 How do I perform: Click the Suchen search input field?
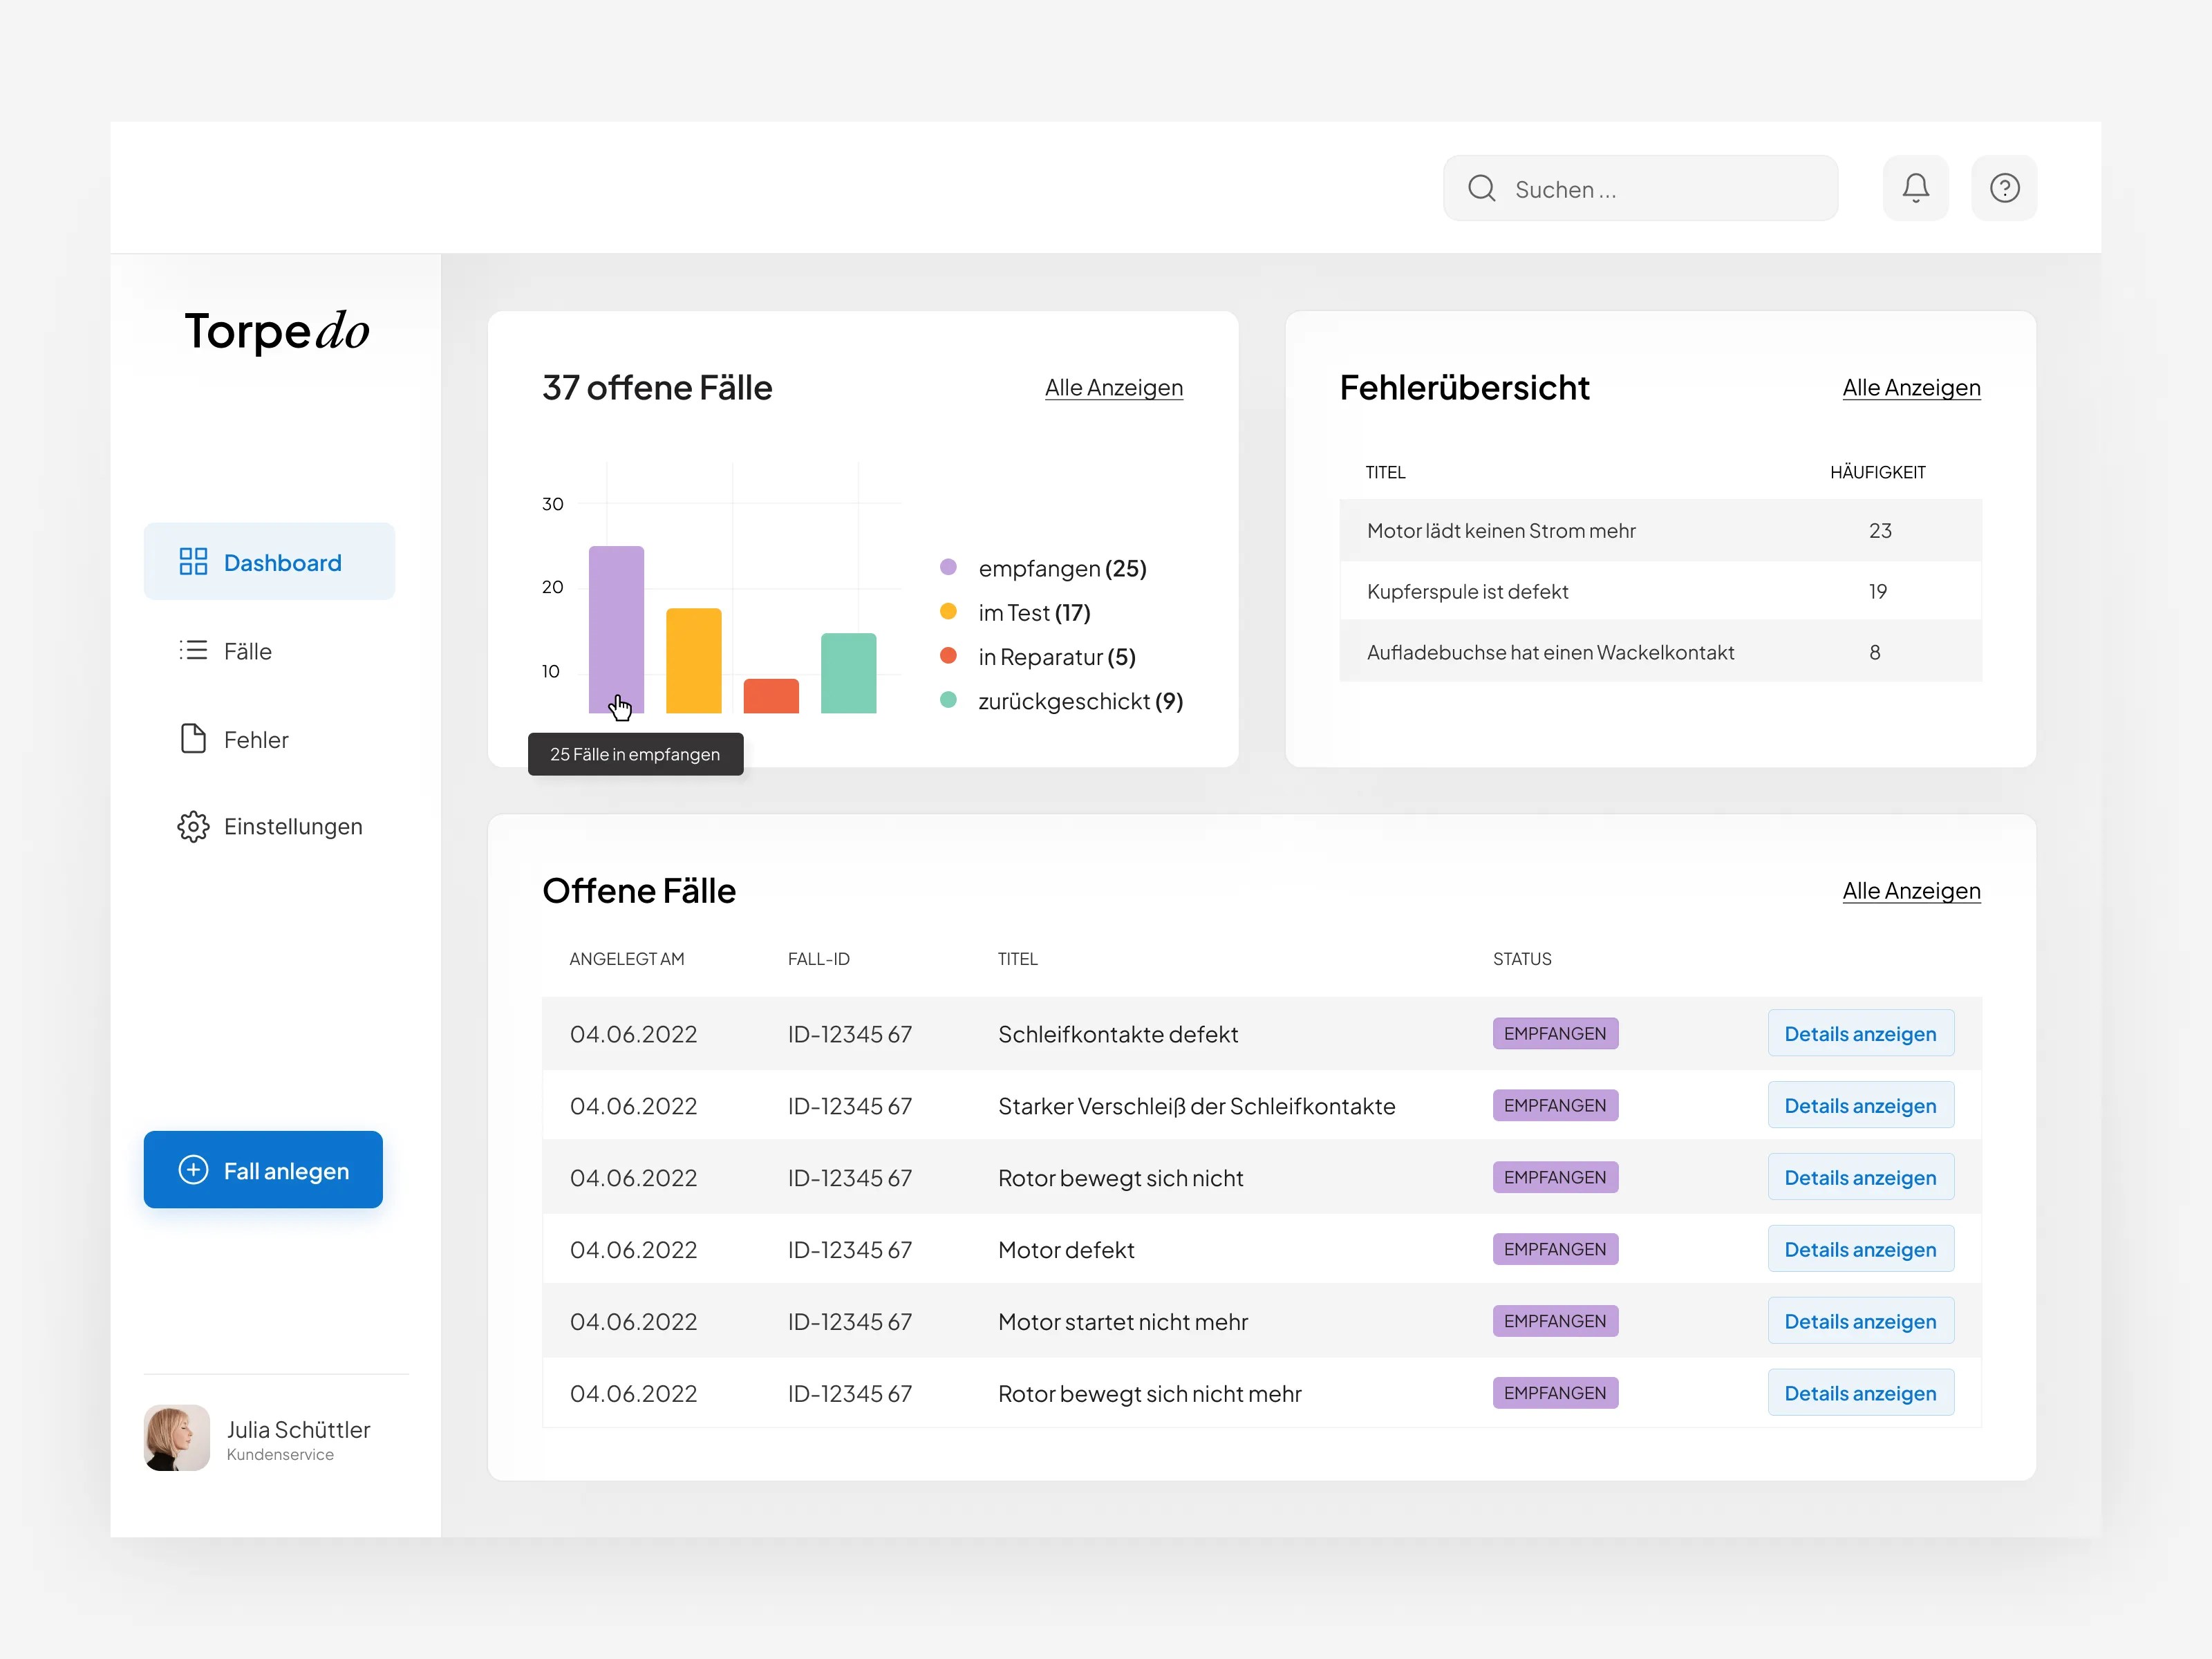pos(1640,188)
